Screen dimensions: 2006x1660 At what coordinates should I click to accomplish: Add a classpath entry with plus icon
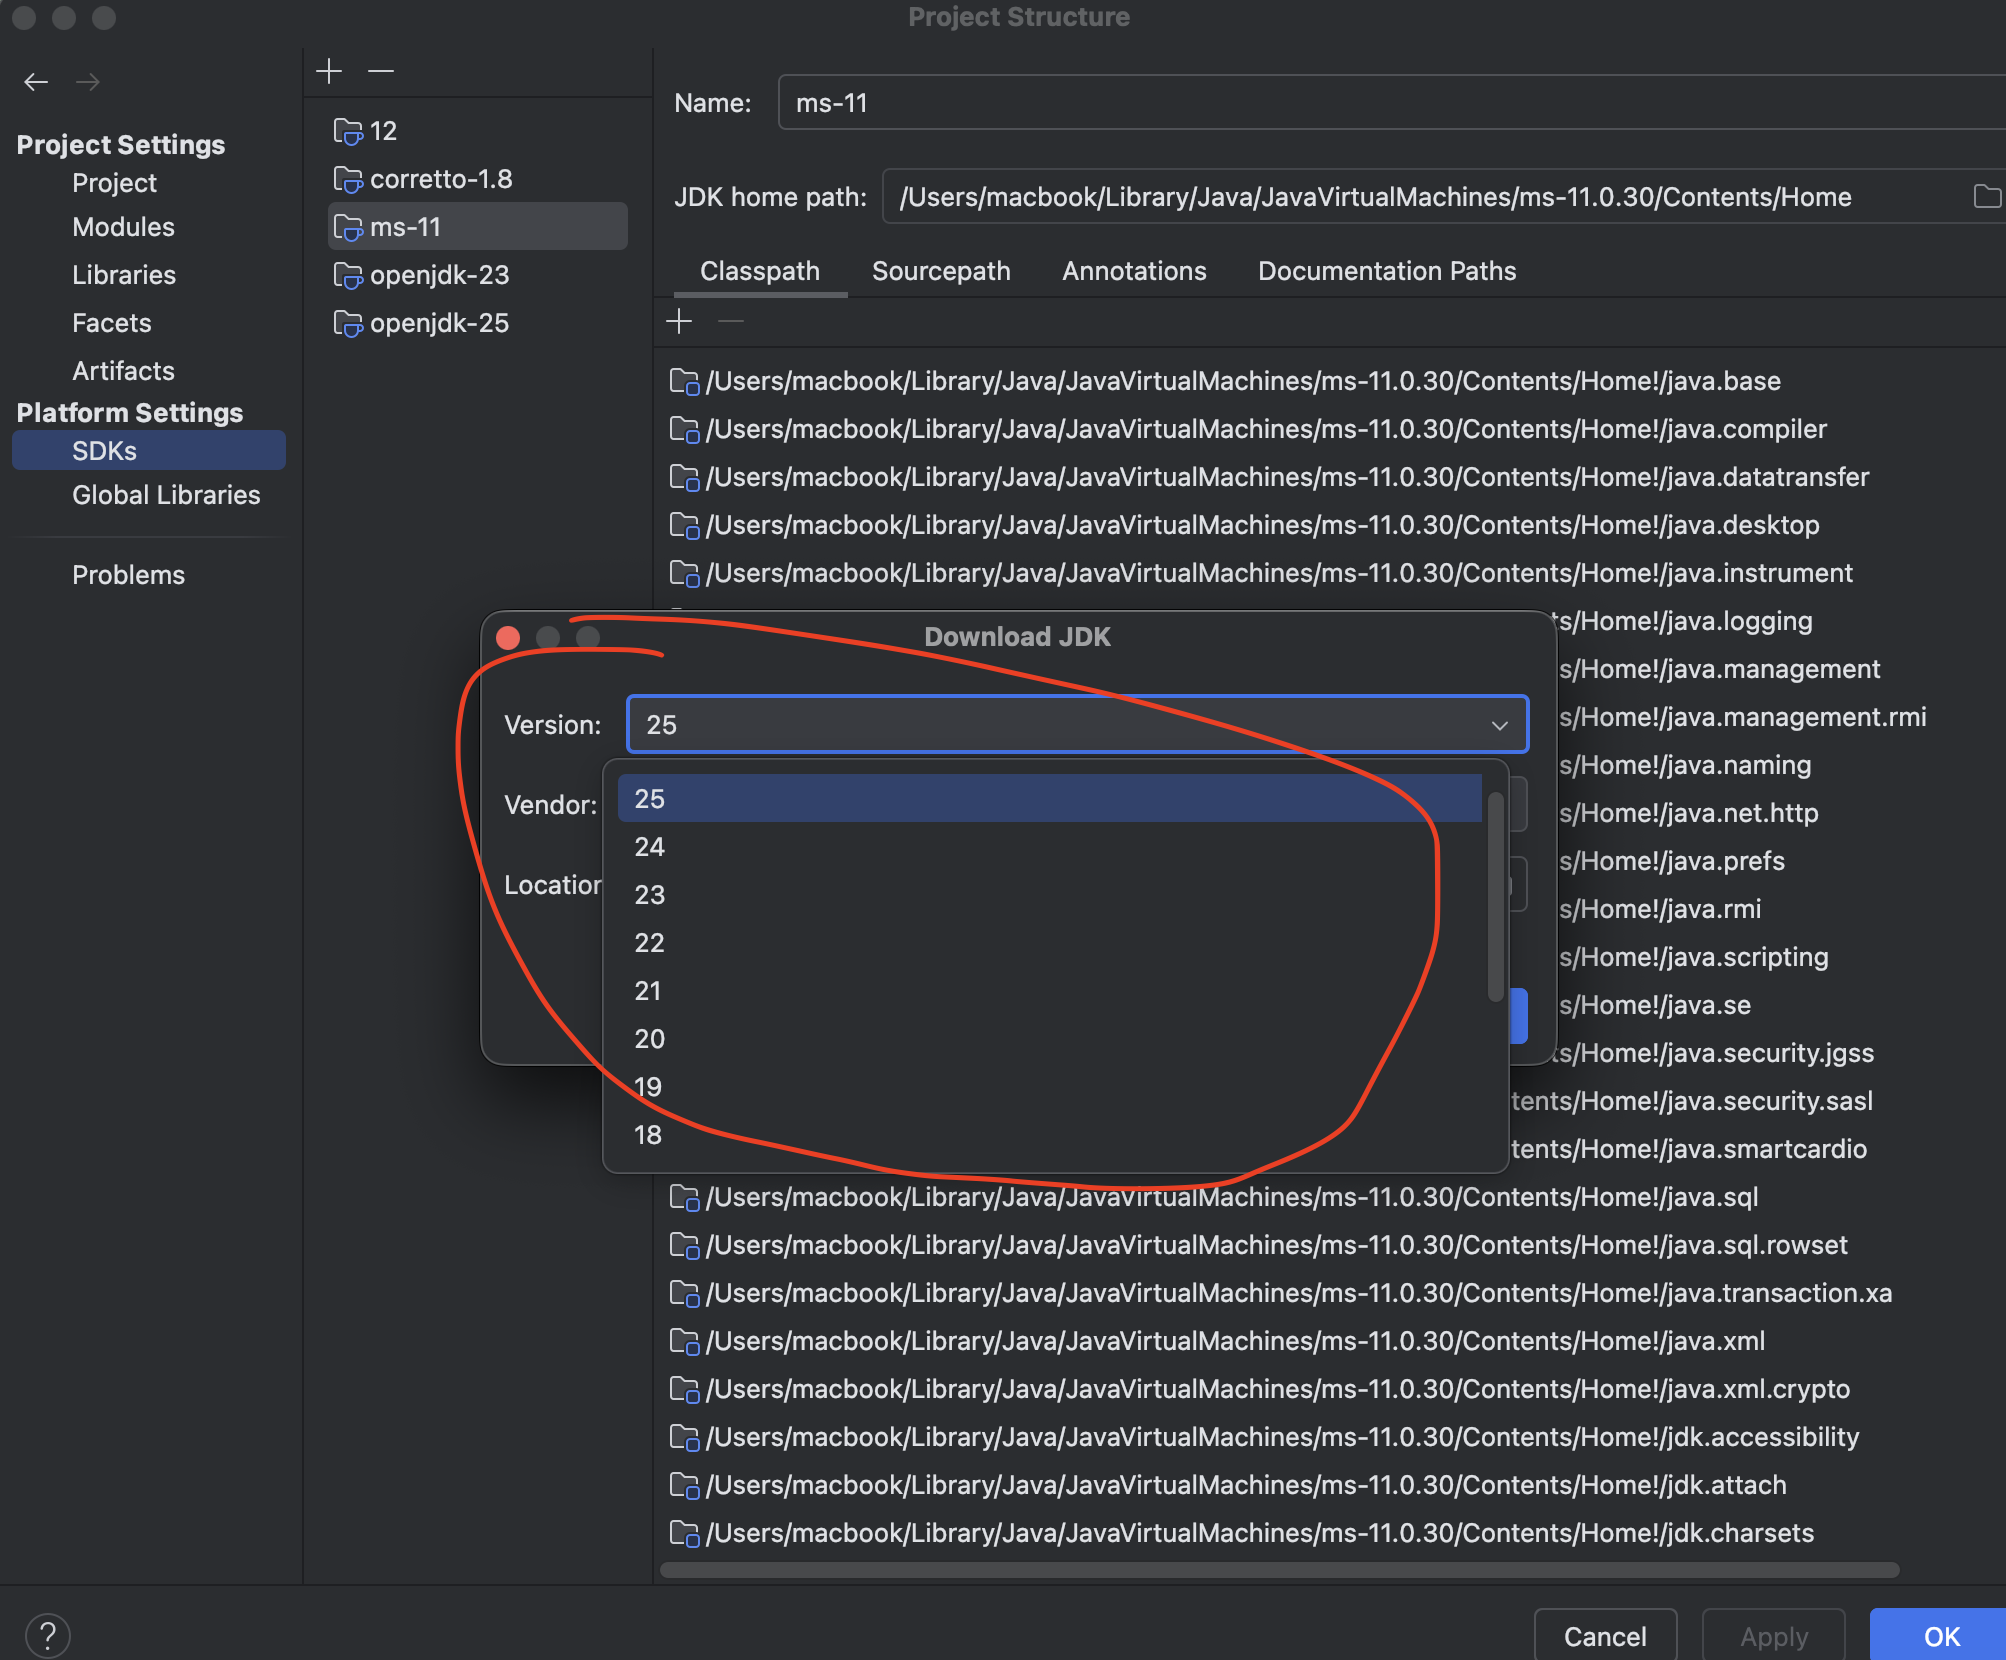(679, 321)
